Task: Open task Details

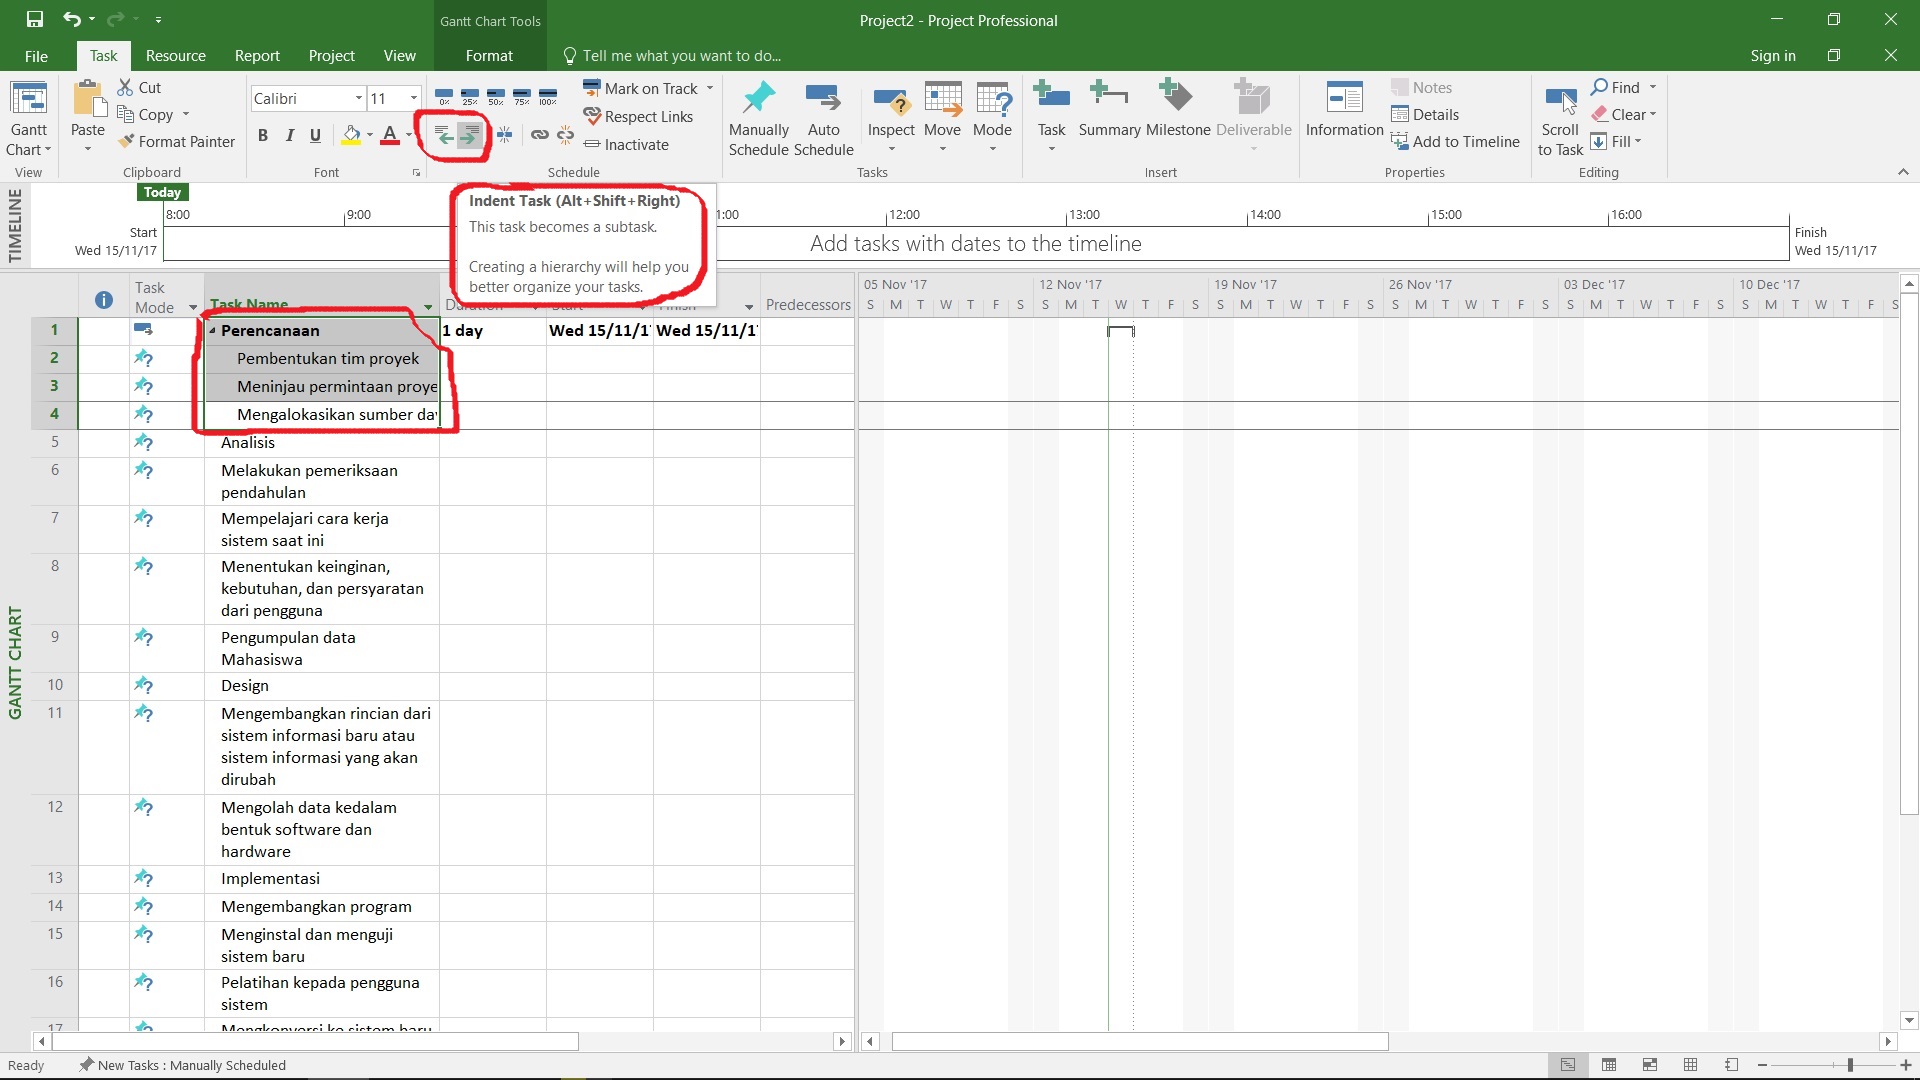Action: click(x=1425, y=115)
